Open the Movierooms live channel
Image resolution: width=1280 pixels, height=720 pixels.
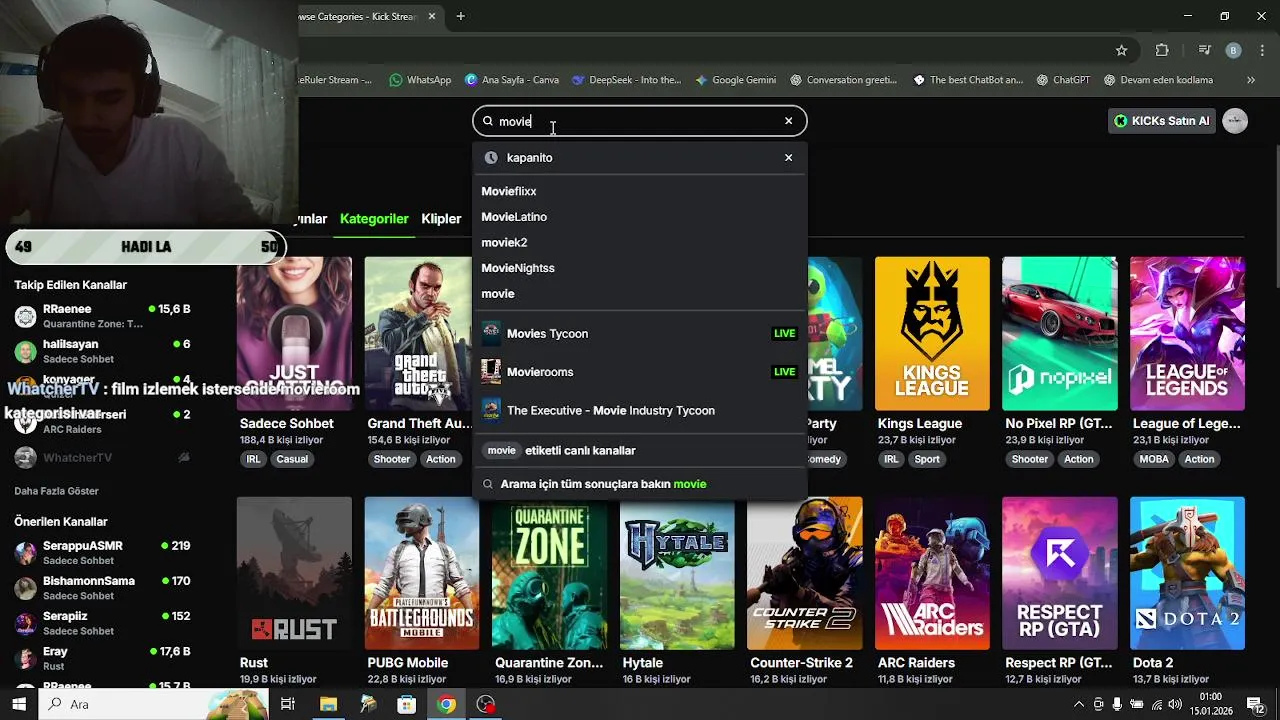click(640, 371)
